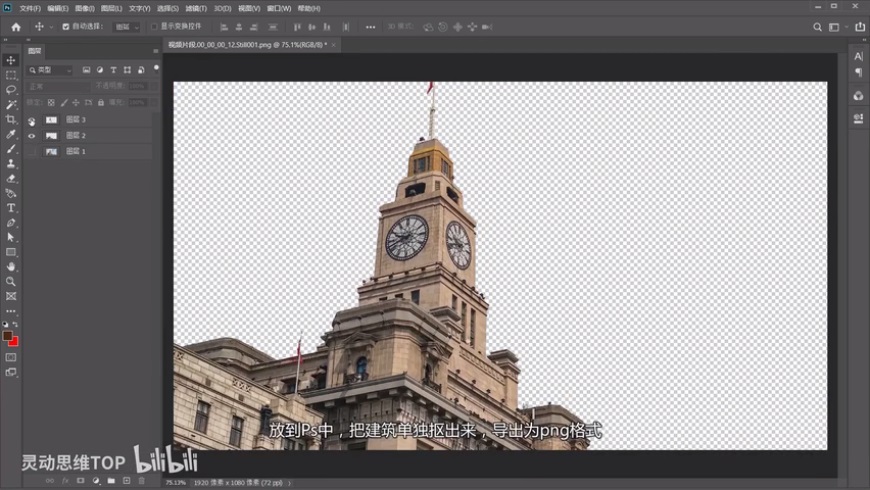Select the Hand tool
The image size is (870, 490).
click(11, 266)
